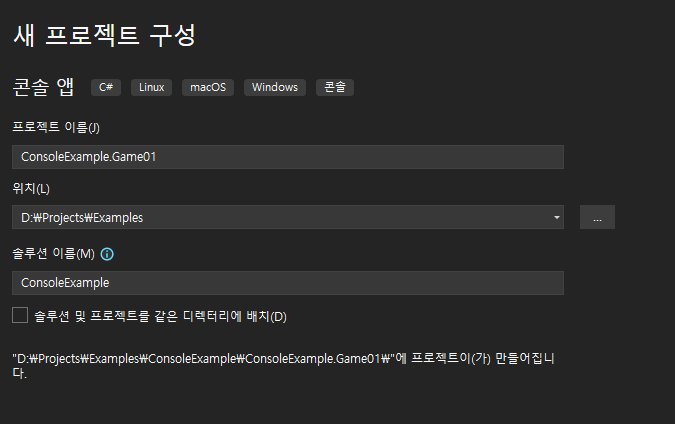Click the browse location ellipsis button
Image resolution: width=675 pixels, height=424 pixels.
[597, 217]
